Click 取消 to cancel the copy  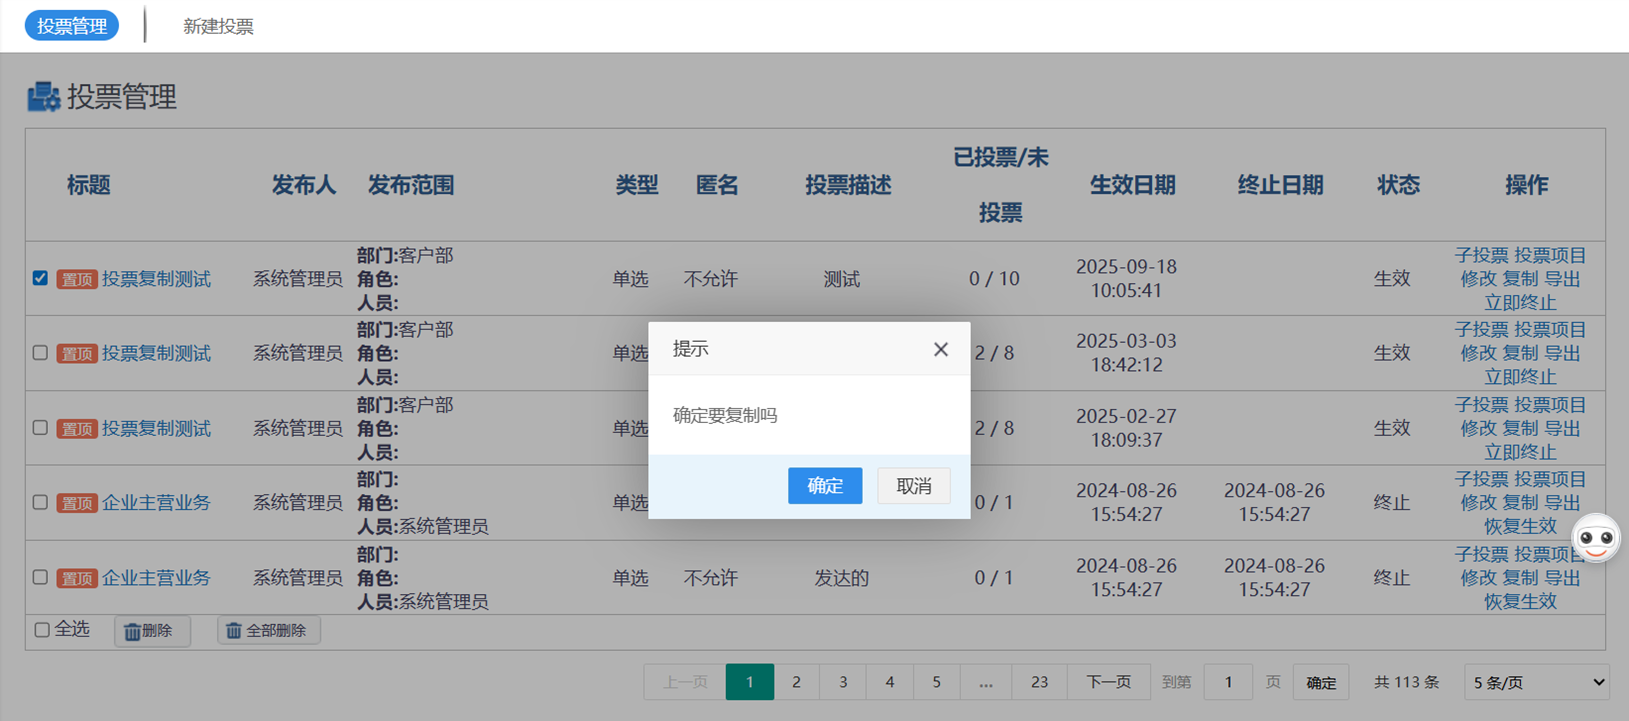pos(913,486)
